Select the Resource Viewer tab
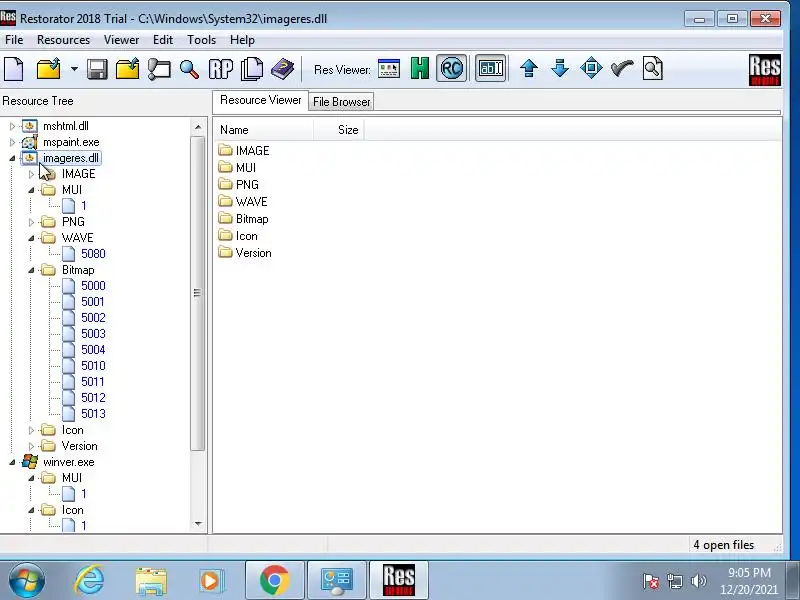800x600 pixels. pos(261,100)
